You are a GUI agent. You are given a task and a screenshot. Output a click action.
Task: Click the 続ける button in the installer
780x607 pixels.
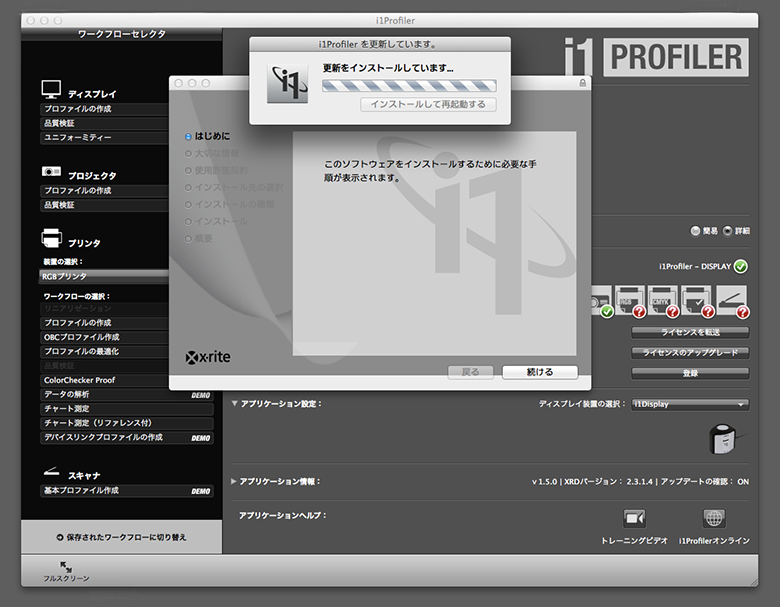(540, 372)
